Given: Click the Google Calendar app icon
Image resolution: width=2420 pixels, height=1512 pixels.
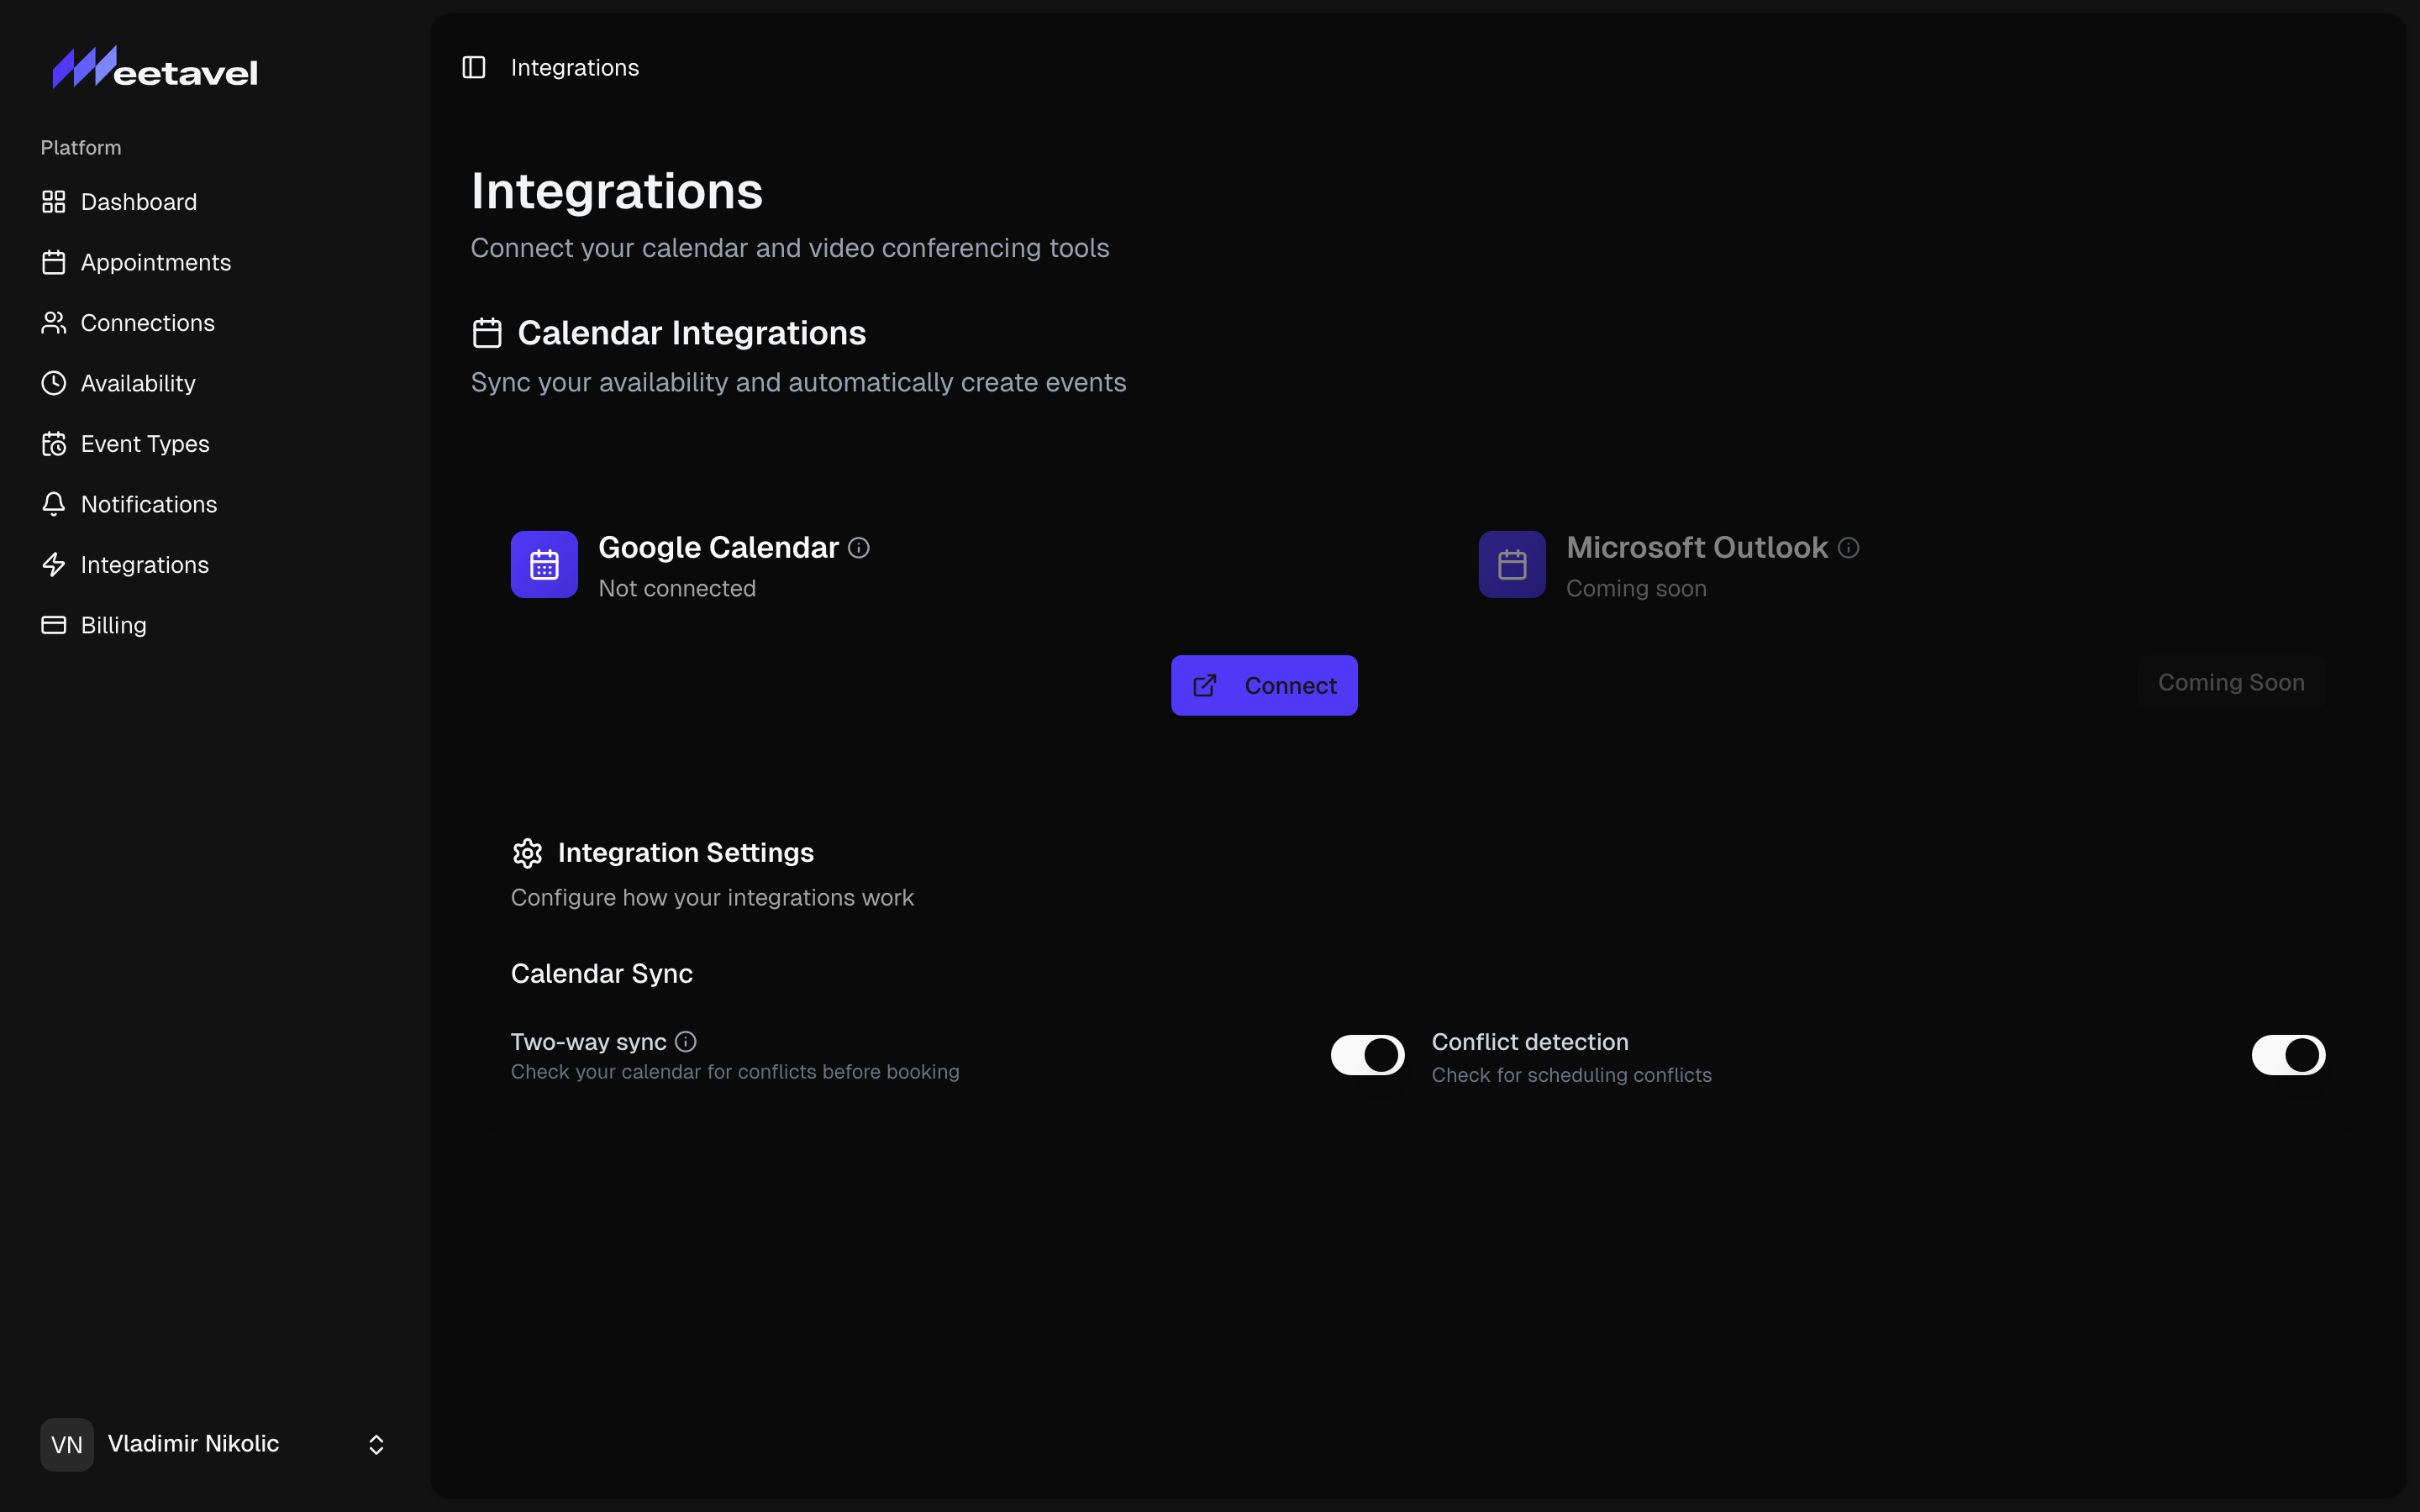Looking at the screenshot, I should click(543, 564).
